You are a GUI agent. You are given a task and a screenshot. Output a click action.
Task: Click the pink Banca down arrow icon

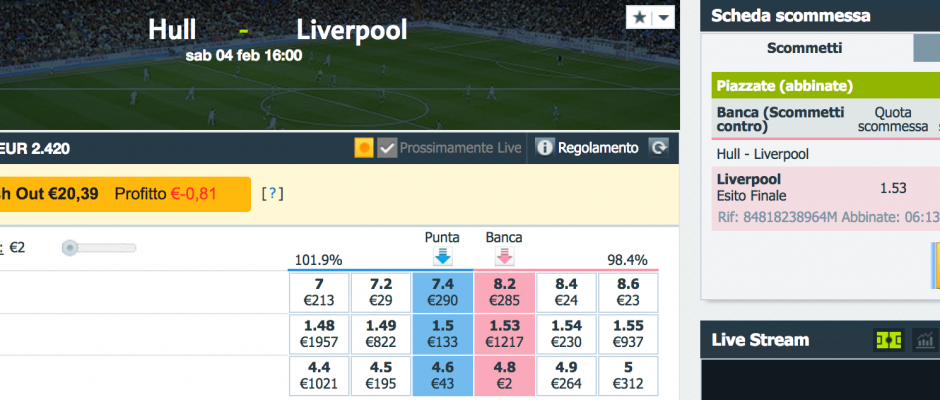(x=504, y=257)
